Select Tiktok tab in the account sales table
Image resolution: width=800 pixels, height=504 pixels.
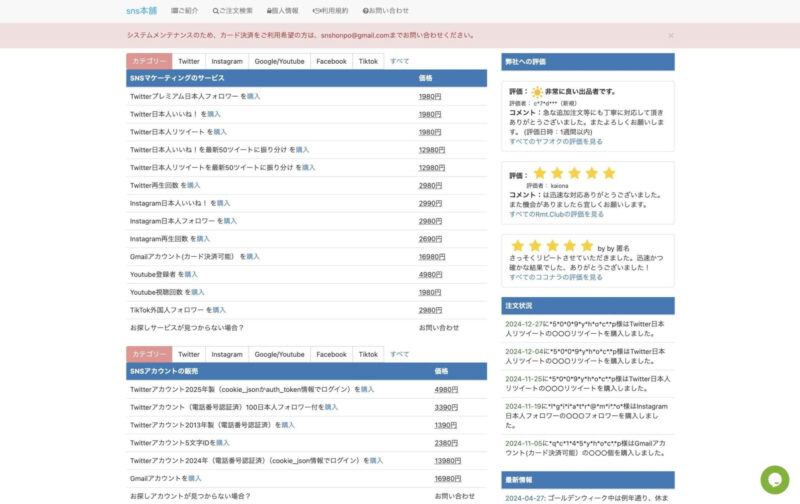coord(368,354)
